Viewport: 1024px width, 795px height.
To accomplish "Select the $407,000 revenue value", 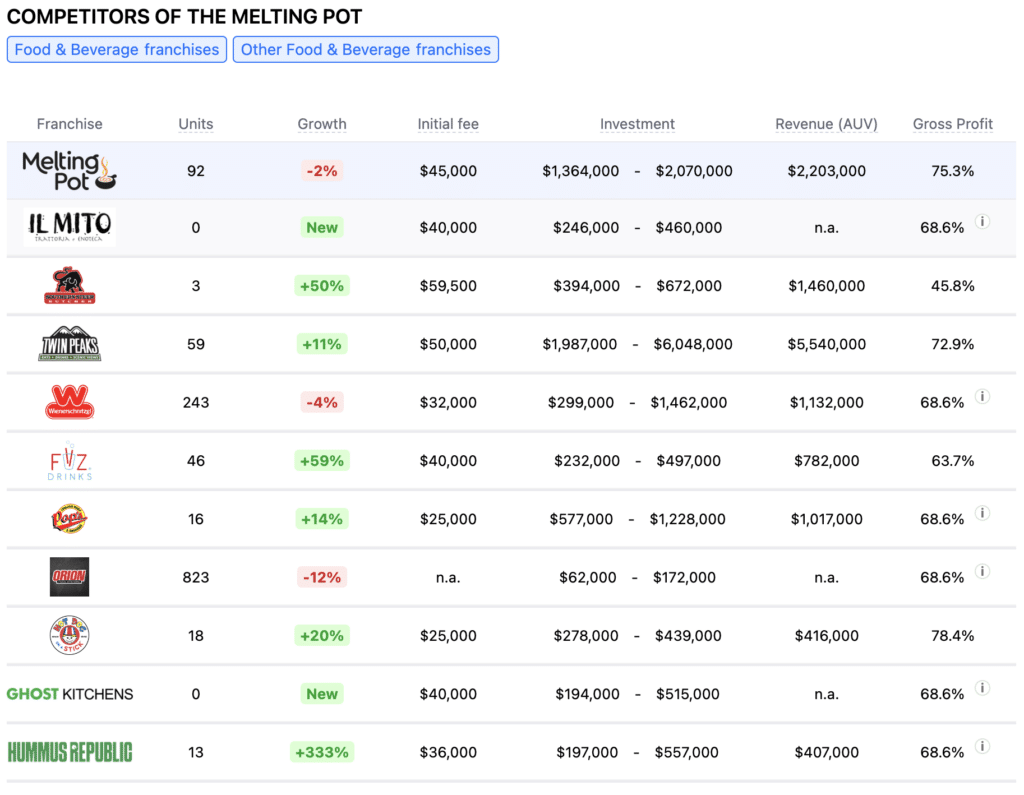I will pos(826,753).
